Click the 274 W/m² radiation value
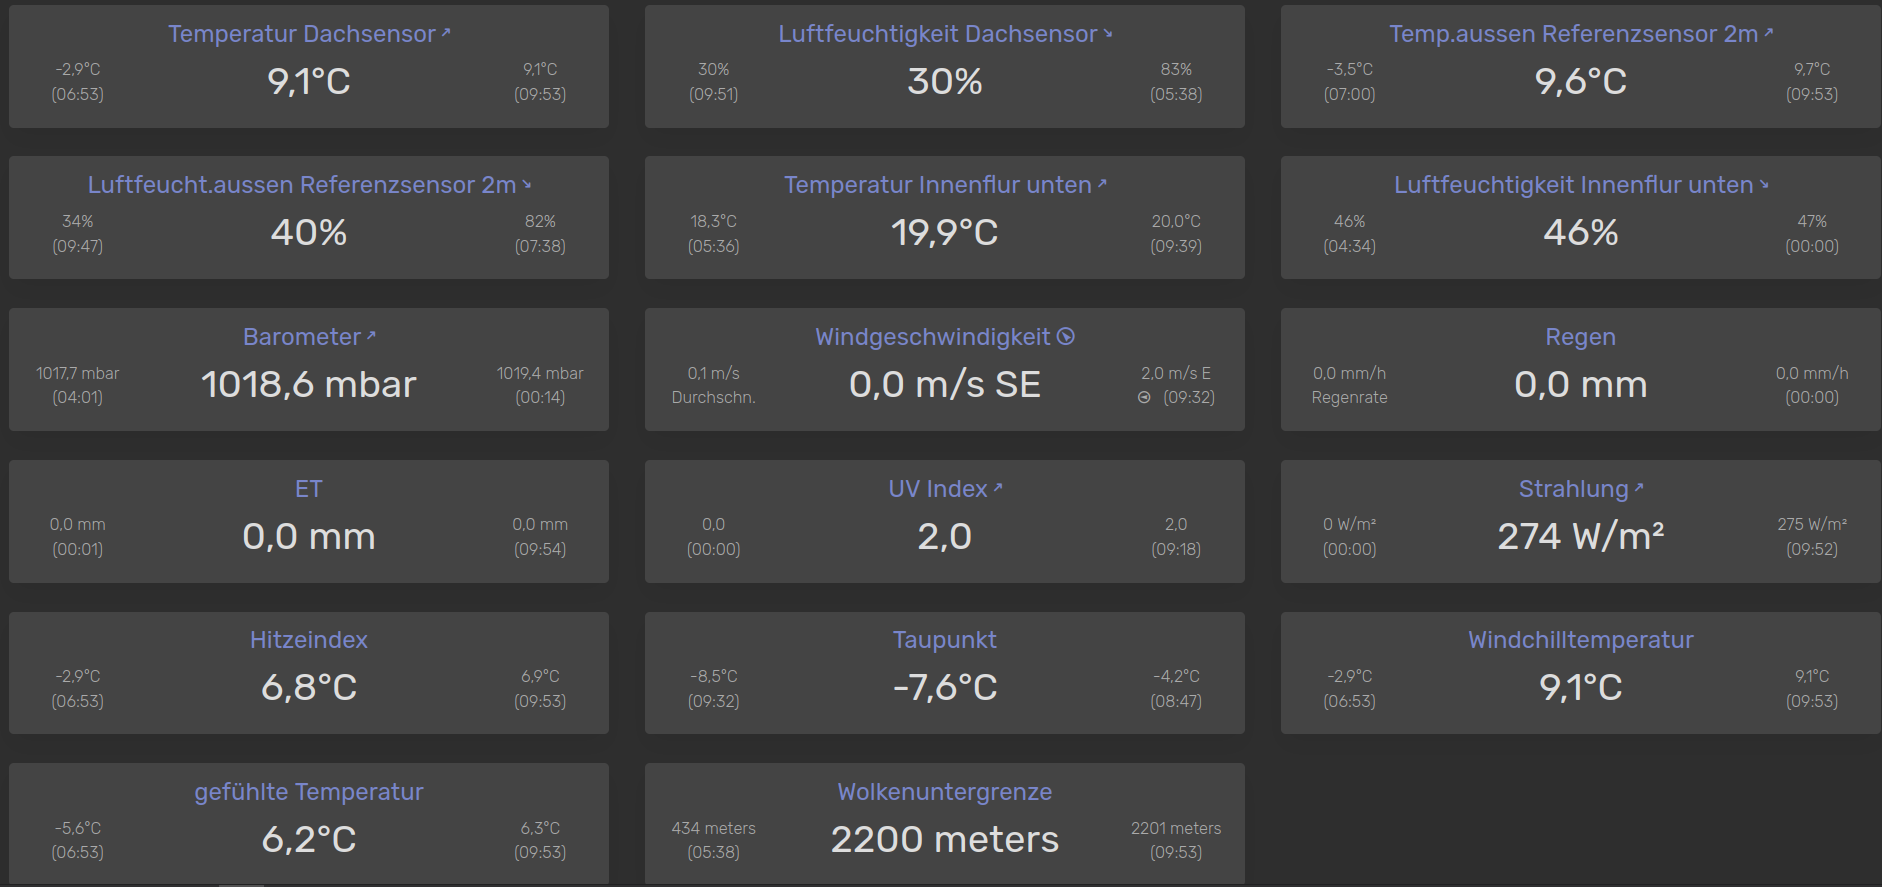 click(1580, 536)
